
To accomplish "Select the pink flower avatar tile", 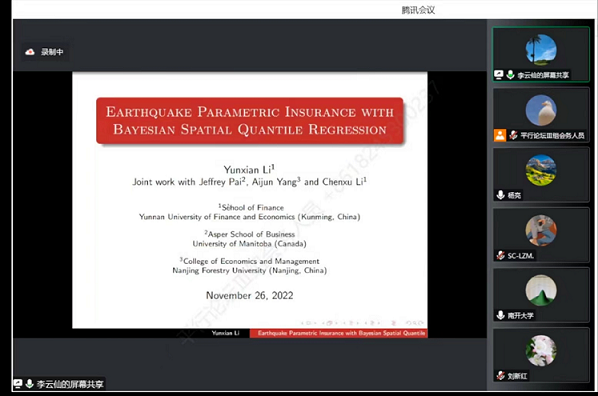I will [x=541, y=351].
